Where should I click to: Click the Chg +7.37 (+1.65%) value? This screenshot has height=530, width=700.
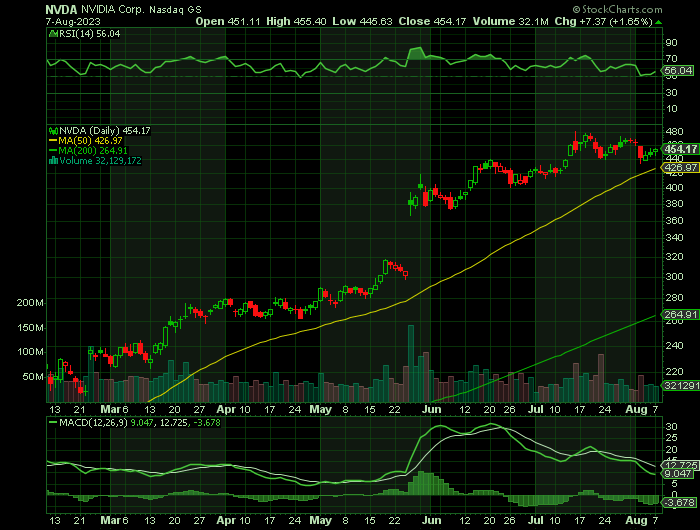click(x=604, y=21)
